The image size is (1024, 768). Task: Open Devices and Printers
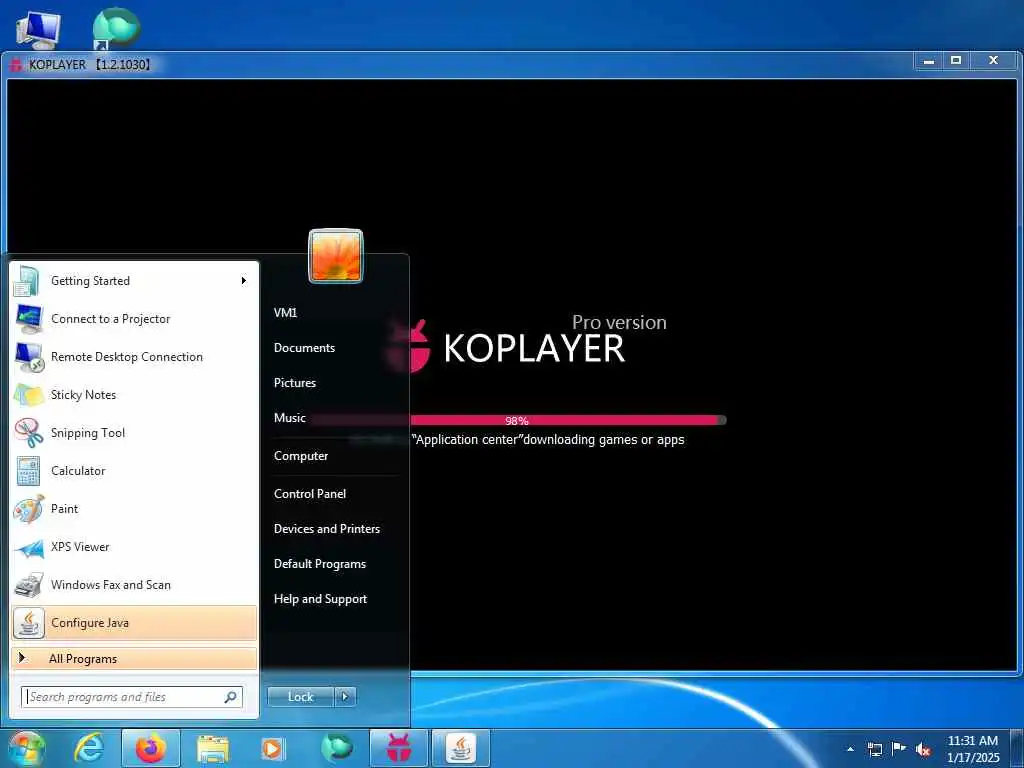click(x=327, y=529)
